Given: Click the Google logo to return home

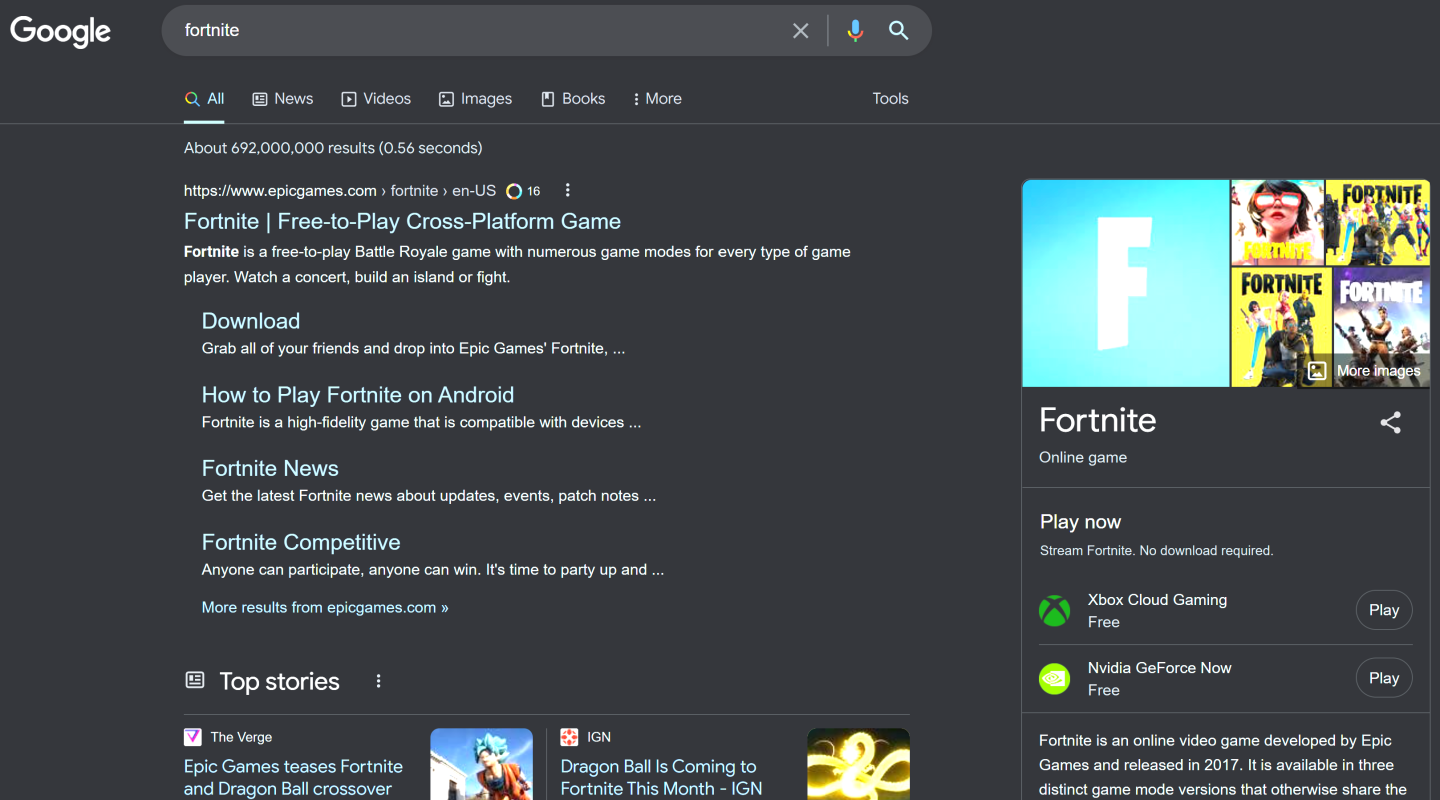Looking at the screenshot, I should coord(60,31).
